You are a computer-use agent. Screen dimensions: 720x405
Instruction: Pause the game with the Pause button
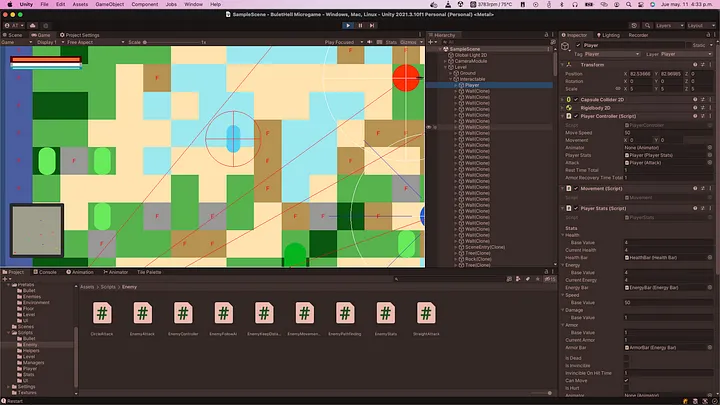[360, 26]
